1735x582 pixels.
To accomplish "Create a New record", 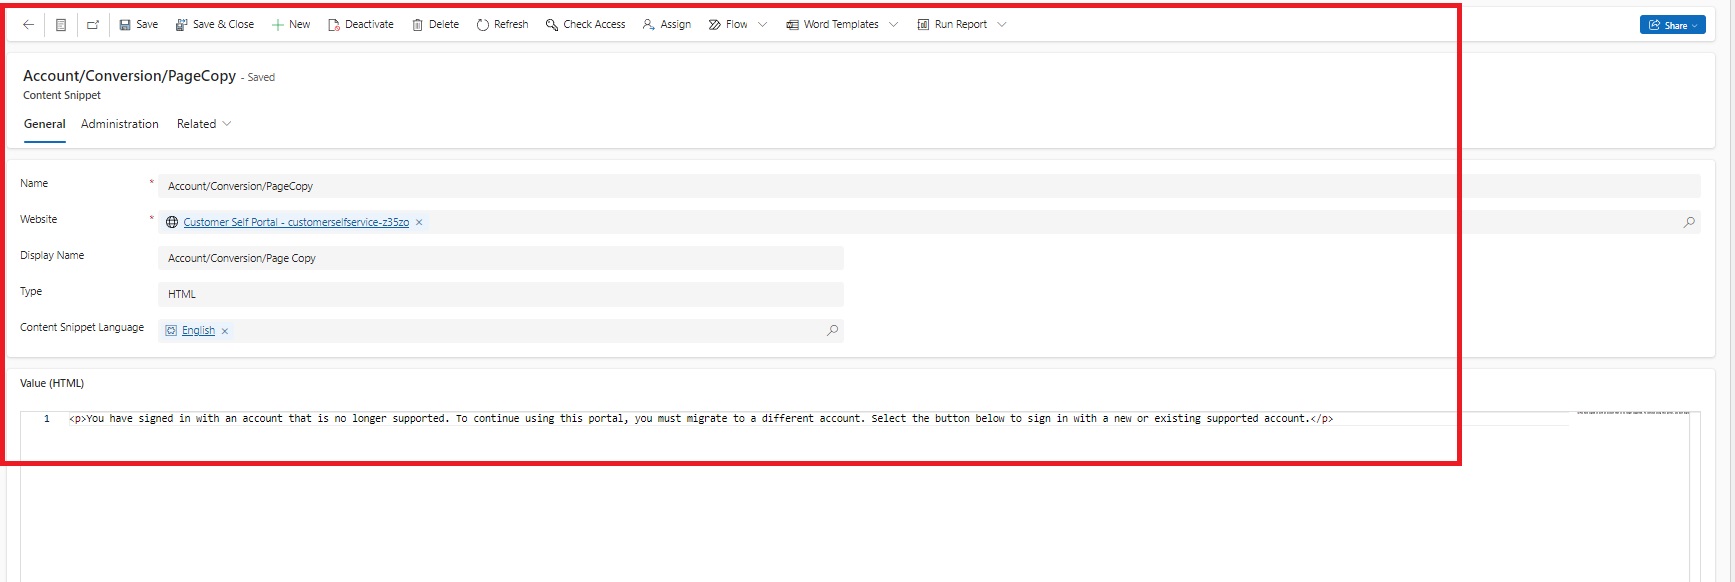I will pyautogui.click(x=291, y=25).
